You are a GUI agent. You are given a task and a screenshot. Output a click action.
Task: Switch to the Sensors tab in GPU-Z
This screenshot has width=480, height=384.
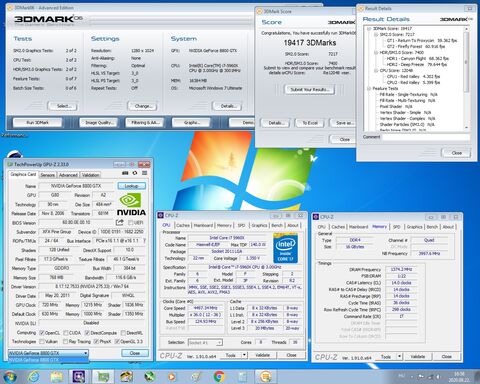(x=47, y=175)
